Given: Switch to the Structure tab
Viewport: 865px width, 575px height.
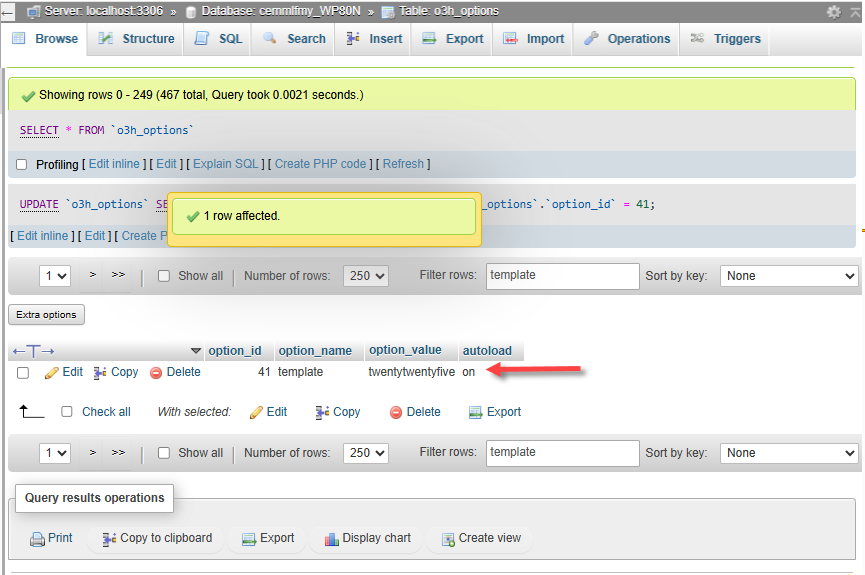Looking at the screenshot, I should point(136,39).
